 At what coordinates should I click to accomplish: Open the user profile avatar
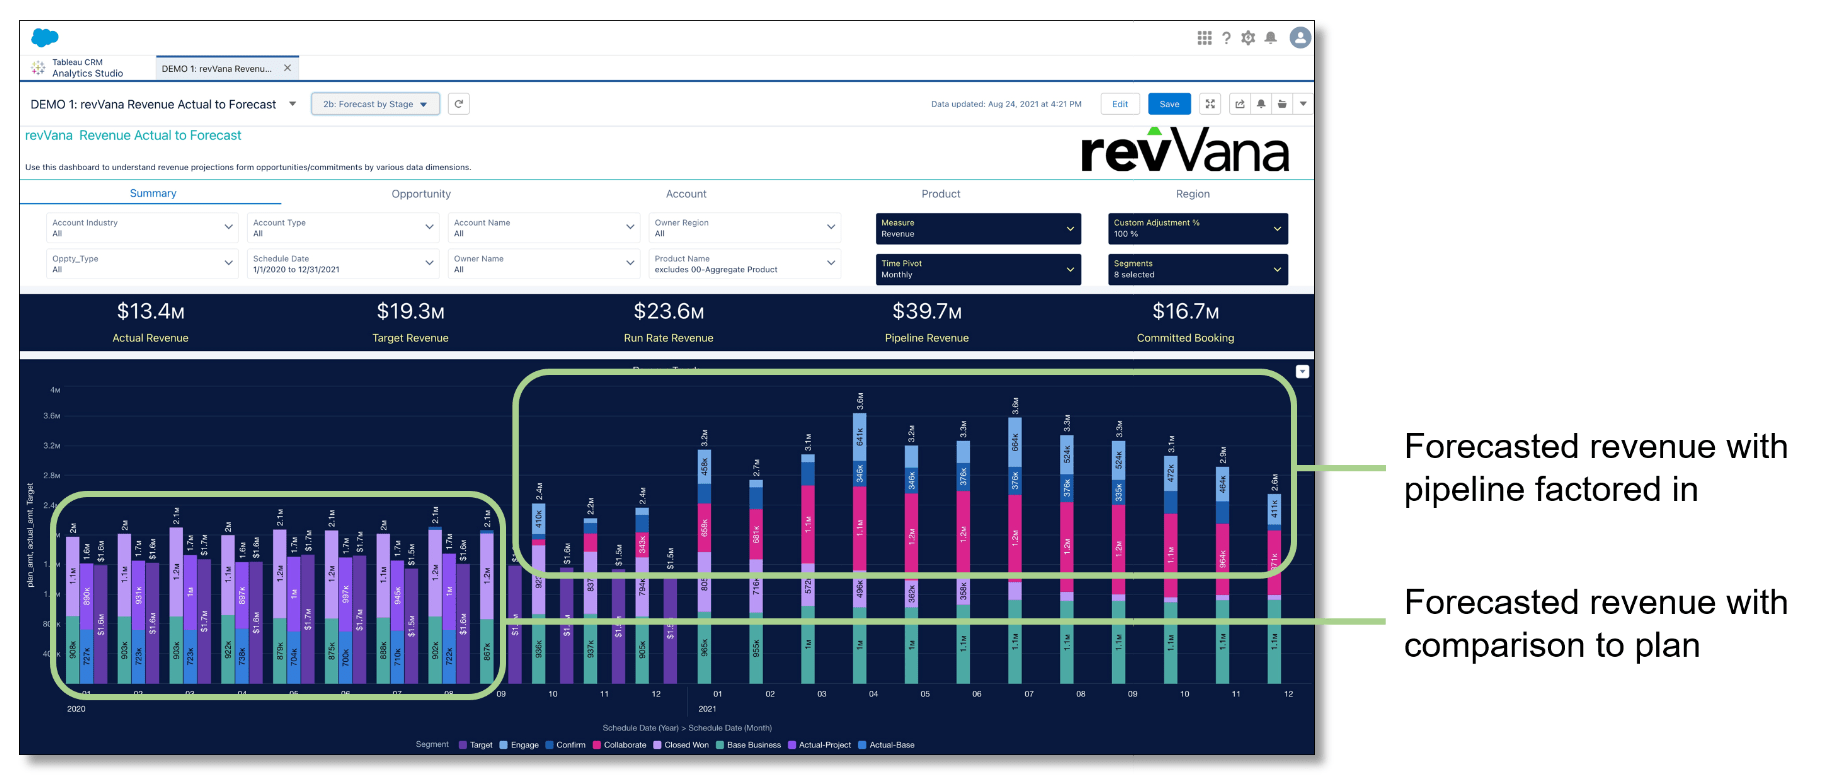coord(1300,38)
